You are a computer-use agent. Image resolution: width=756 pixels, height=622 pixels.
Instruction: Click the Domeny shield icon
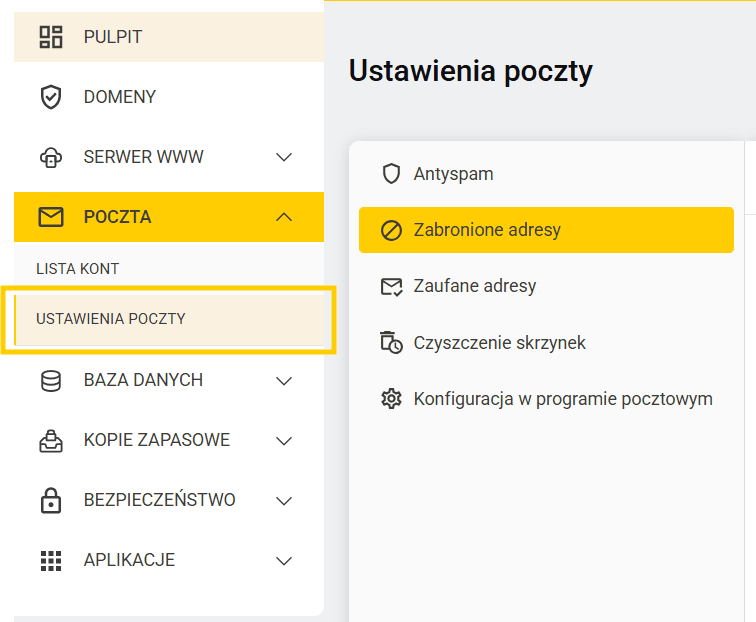[x=51, y=97]
